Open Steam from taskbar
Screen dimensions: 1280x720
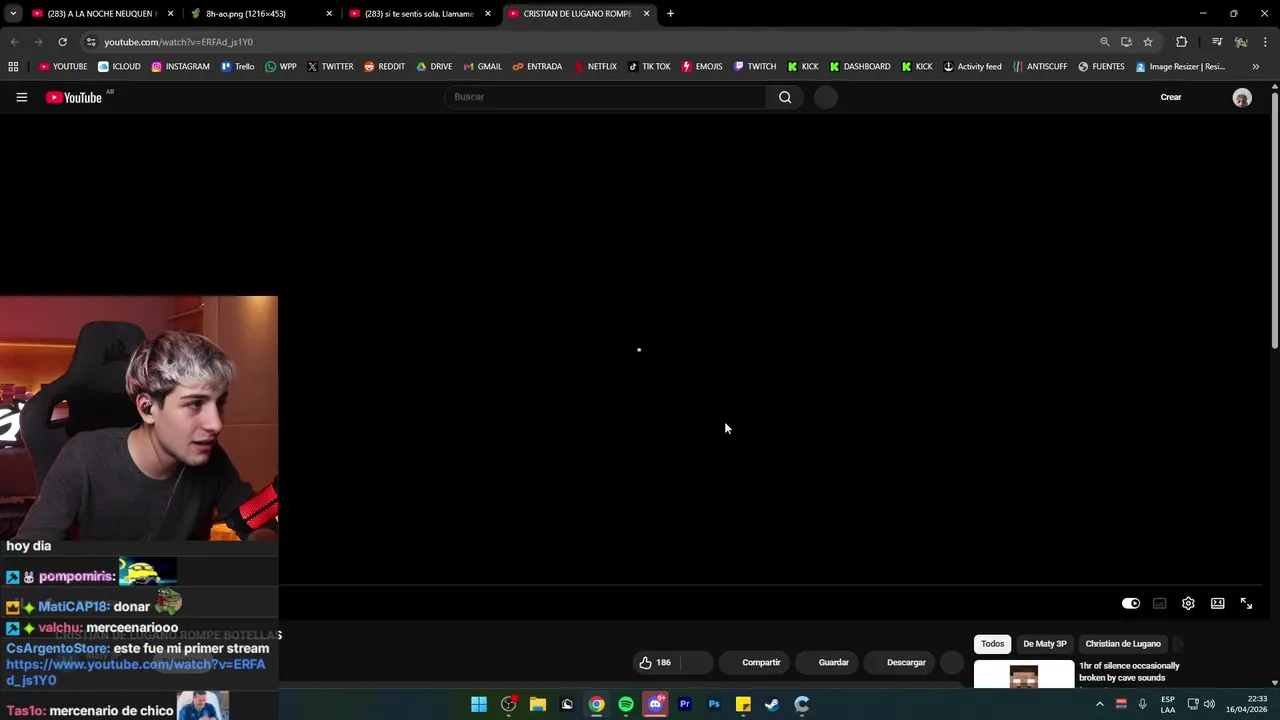click(772, 705)
